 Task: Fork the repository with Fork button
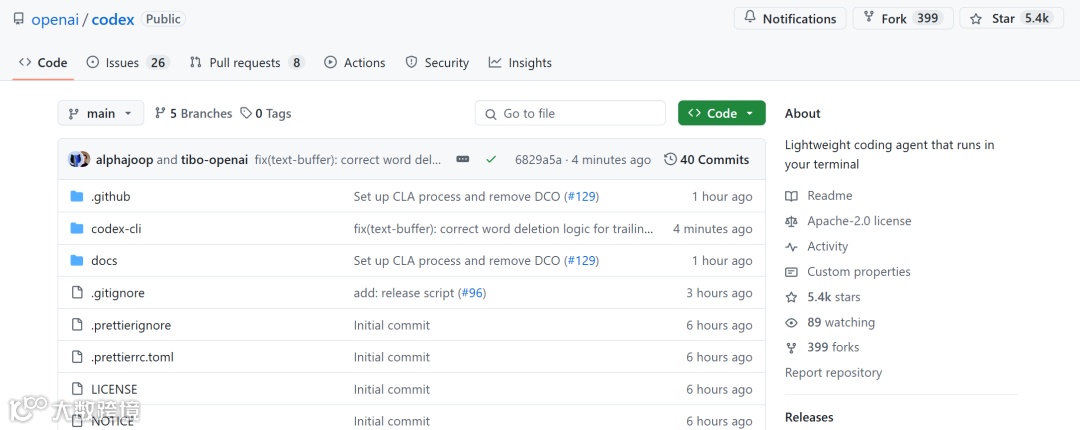(x=903, y=19)
